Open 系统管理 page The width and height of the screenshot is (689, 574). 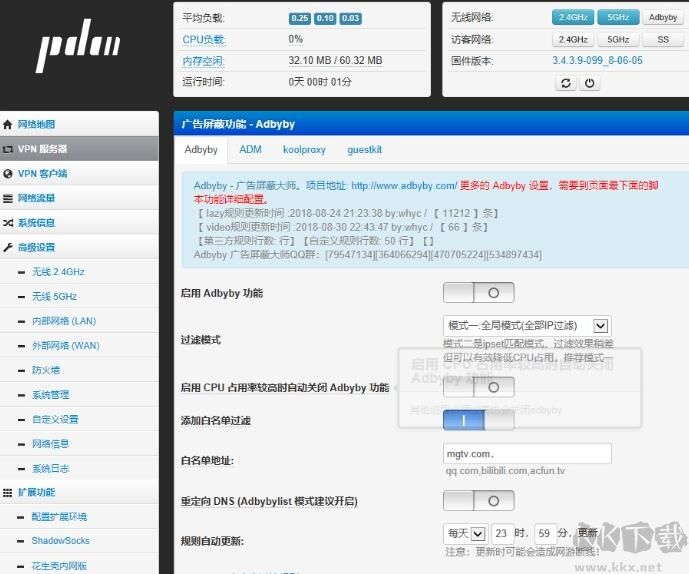pos(50,395)
